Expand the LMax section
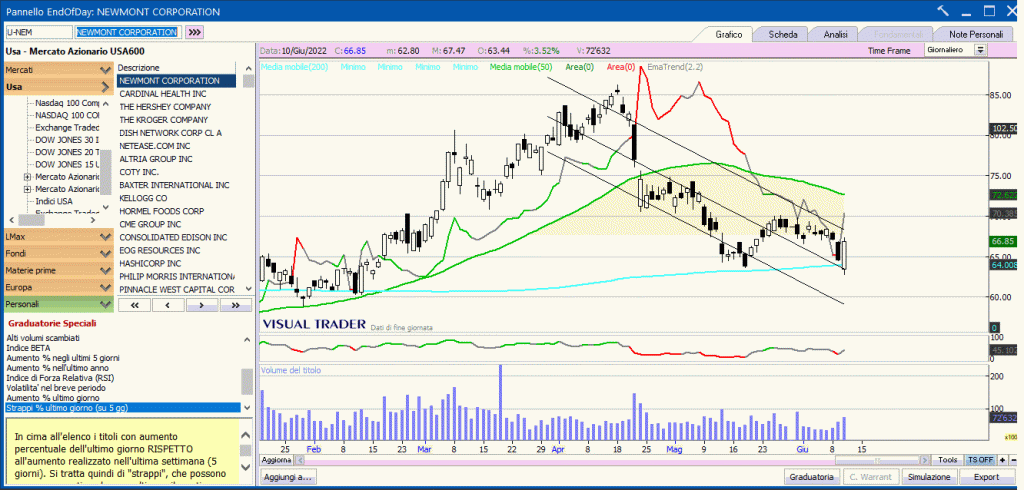Screen dimensions: 1024x490 pyautogui.click(x=57, y=236)
